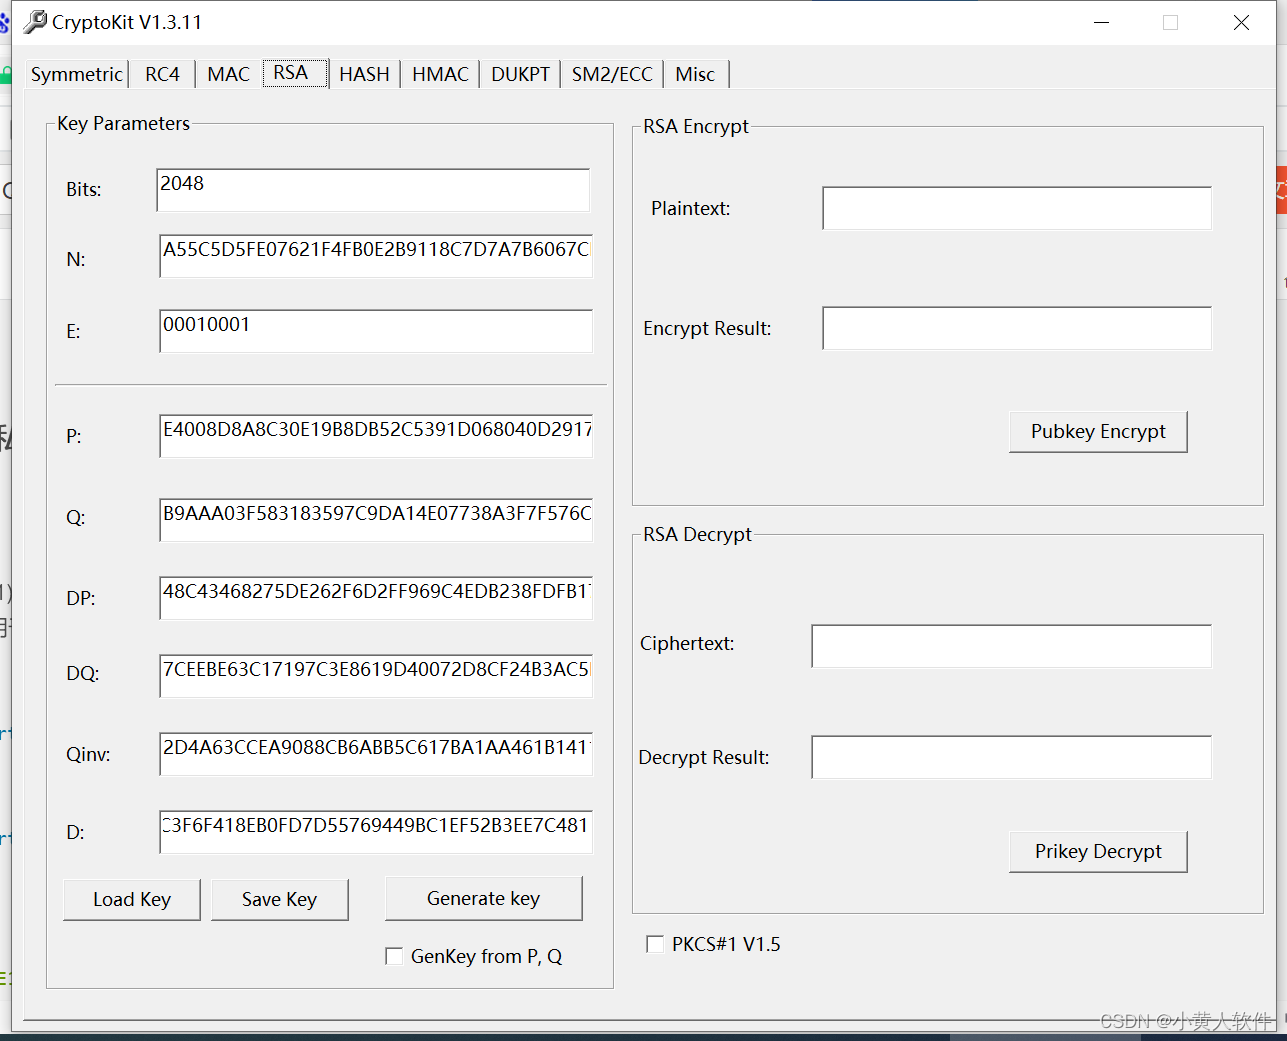1287x1041 pixels.
Task: Select the Misc tab
Action: pos(695,74)
